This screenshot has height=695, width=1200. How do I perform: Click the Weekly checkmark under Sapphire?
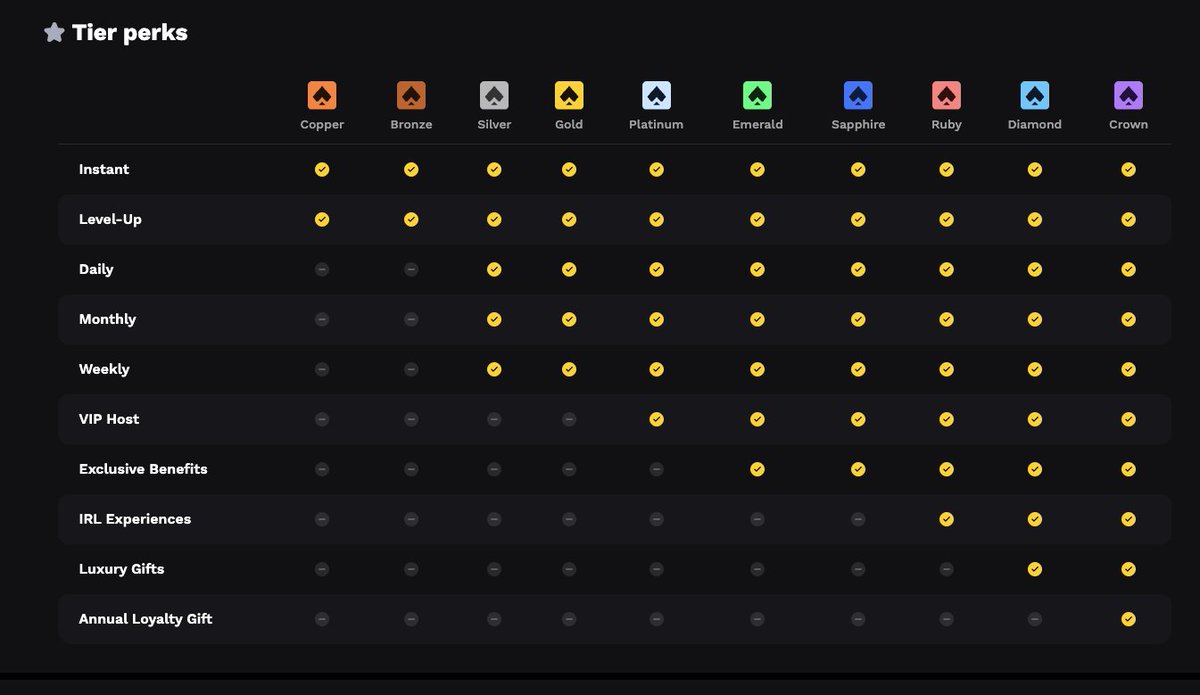point(858,370)
